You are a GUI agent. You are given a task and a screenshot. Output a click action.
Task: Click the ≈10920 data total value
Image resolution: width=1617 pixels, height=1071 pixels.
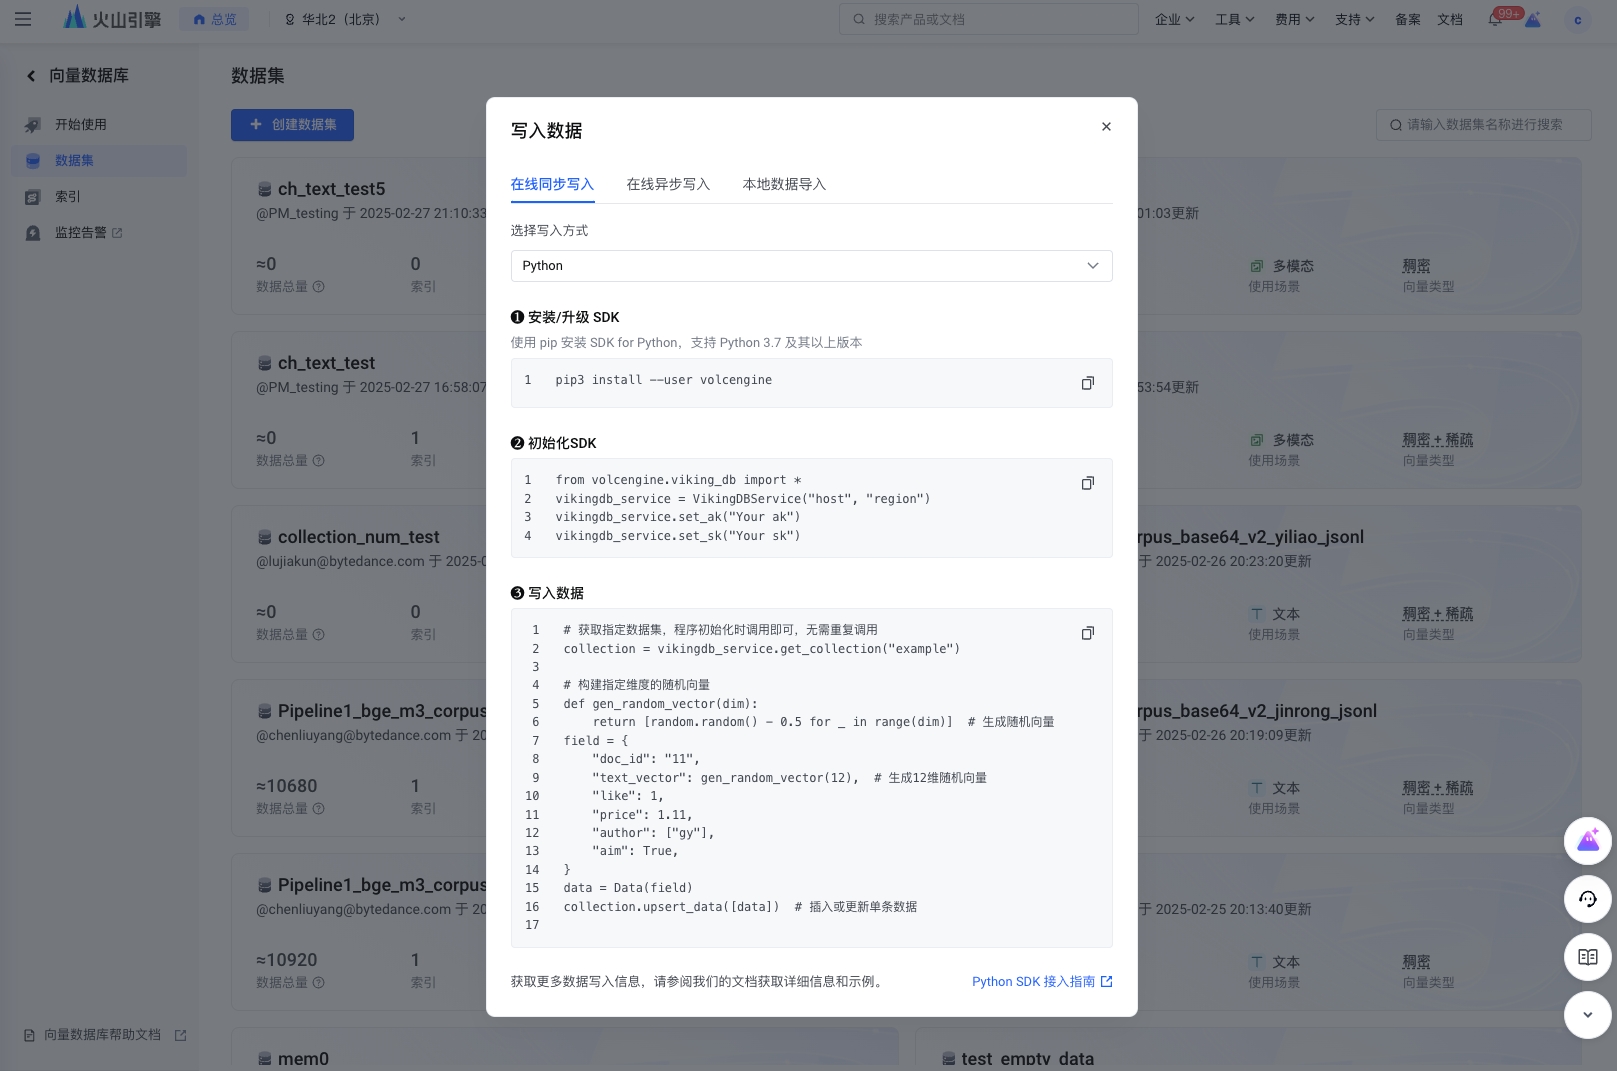[x=287, y=960]
